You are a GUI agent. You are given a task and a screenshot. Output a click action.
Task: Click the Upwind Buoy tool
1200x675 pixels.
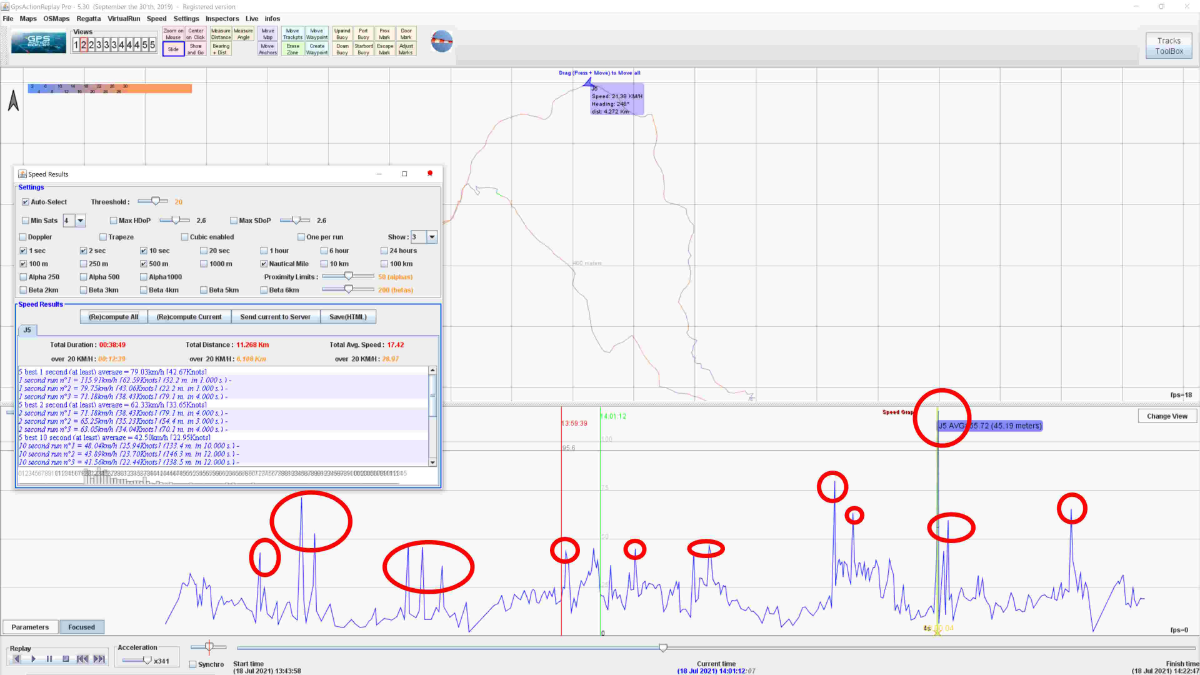(342, 35)
